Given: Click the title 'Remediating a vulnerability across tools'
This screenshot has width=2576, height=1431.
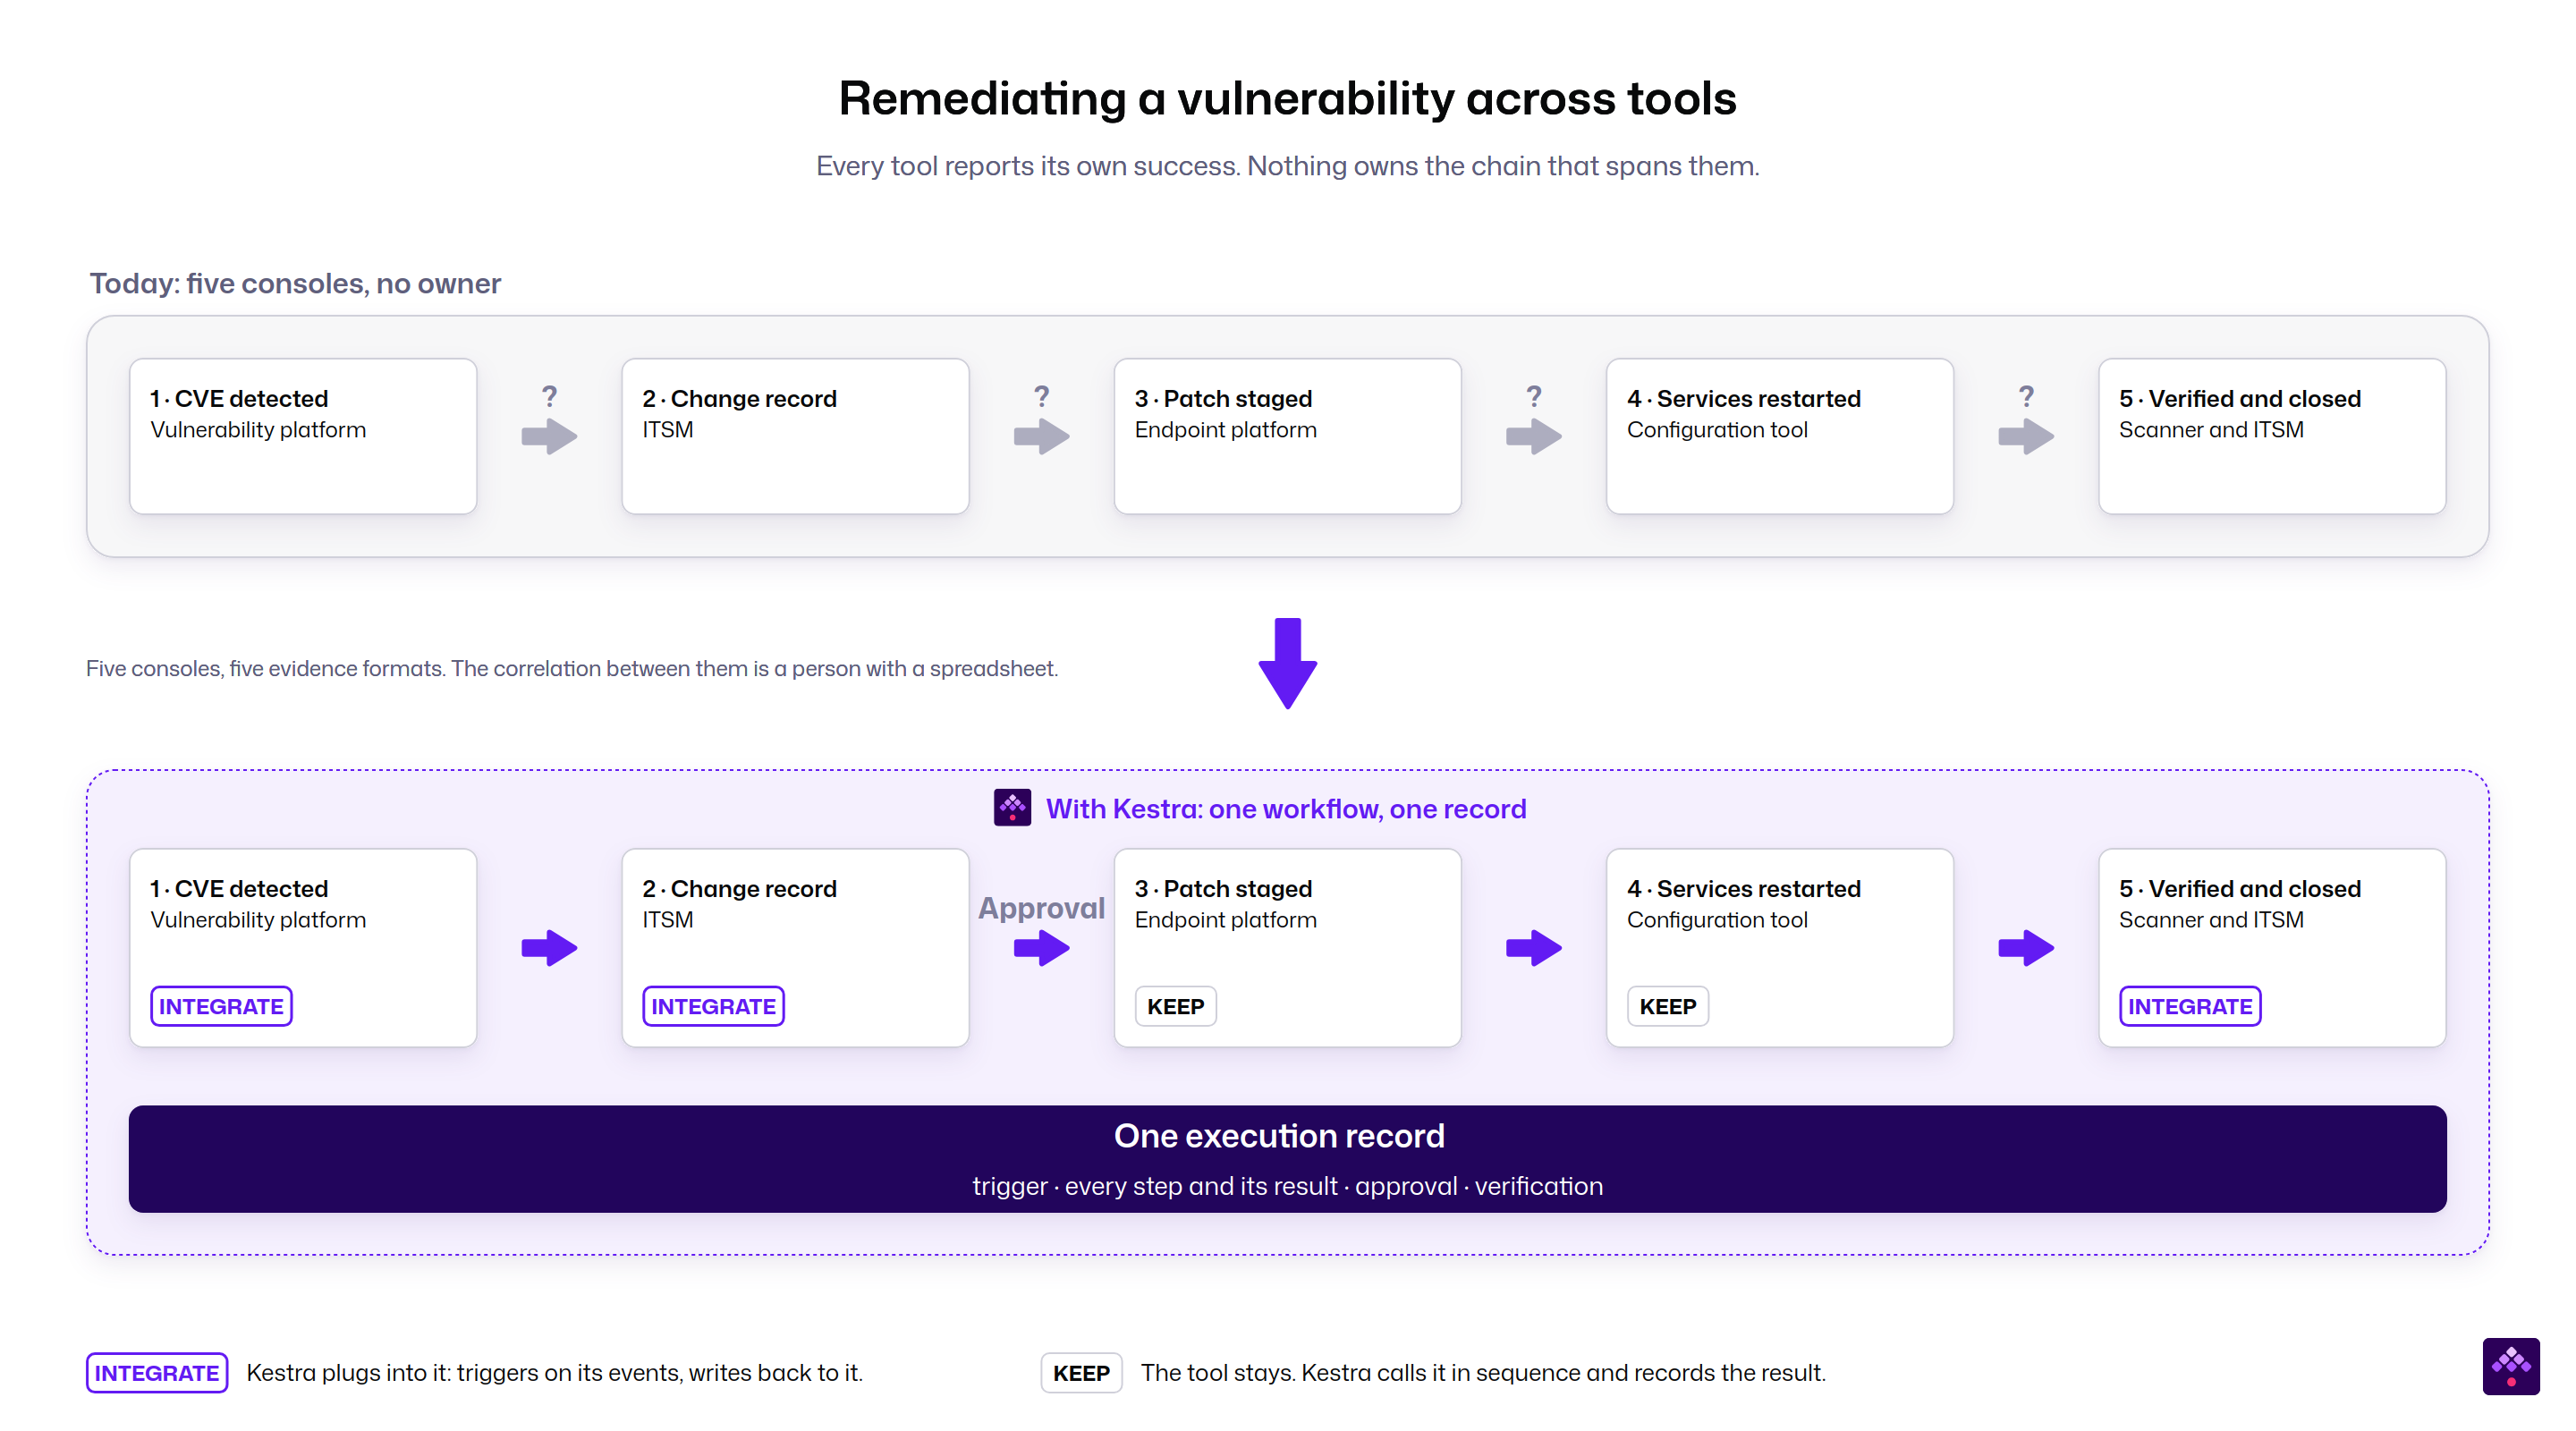Looking at the screenshot, I should pyautogui.click(x=1288, y=99).
